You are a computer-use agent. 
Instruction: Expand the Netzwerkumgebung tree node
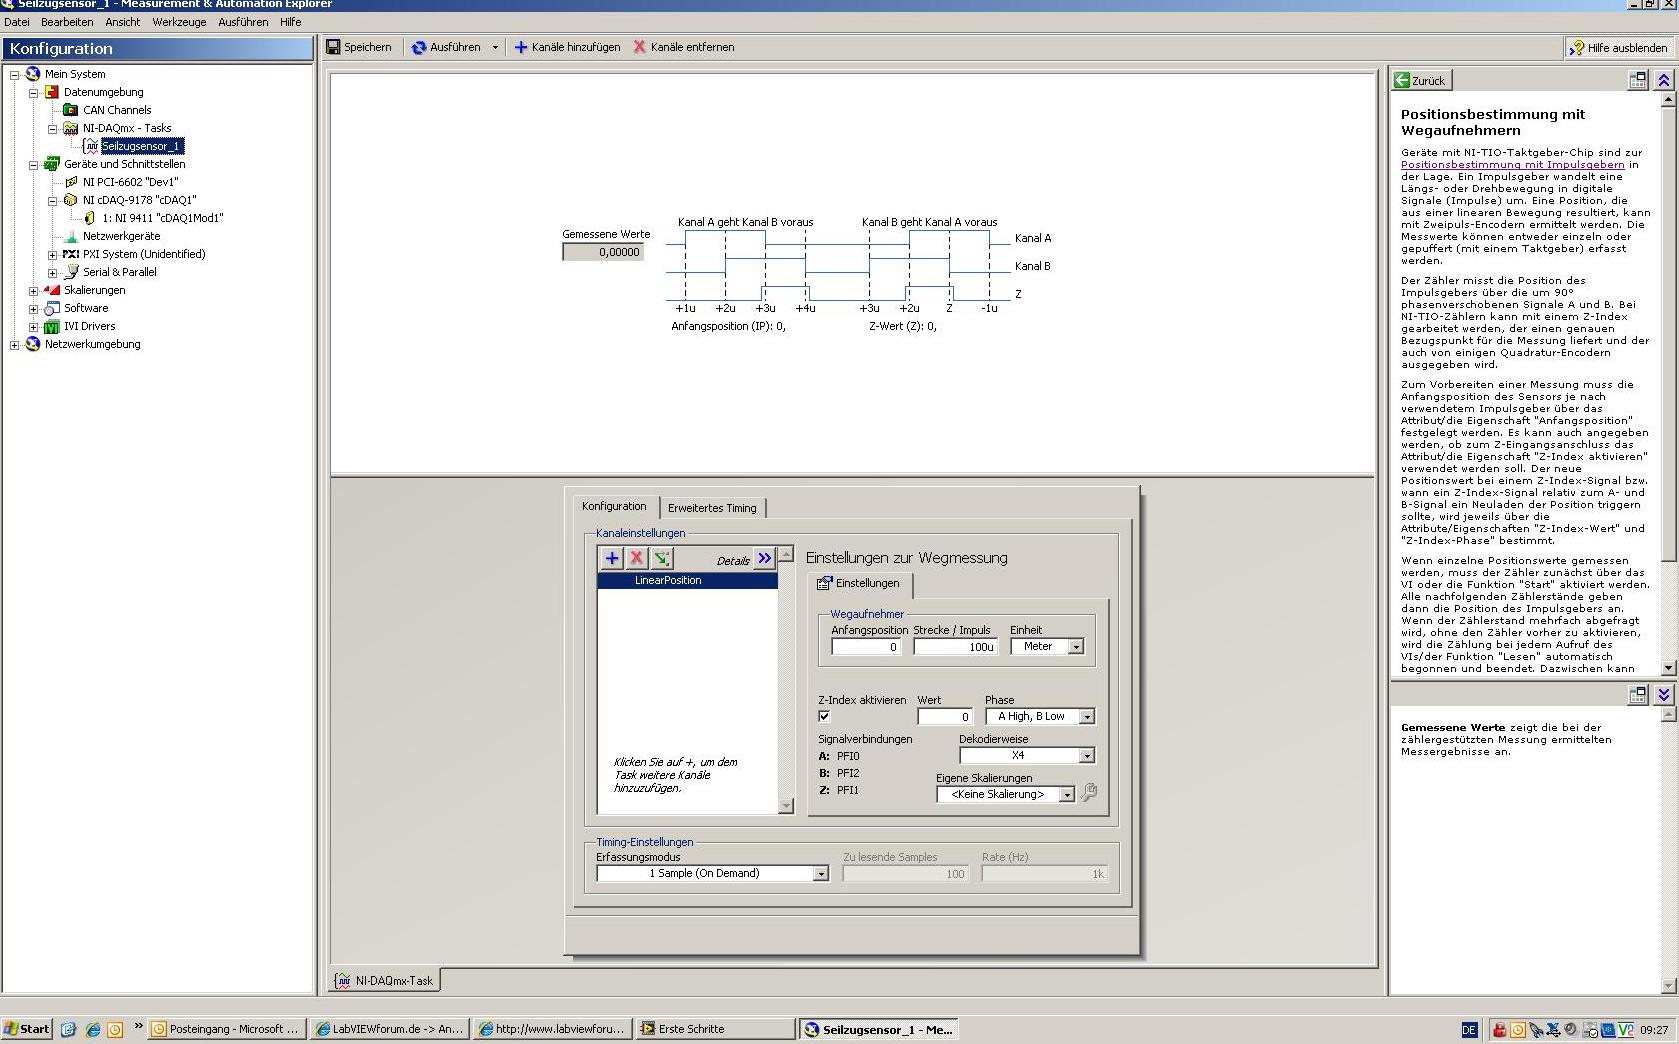15,344
